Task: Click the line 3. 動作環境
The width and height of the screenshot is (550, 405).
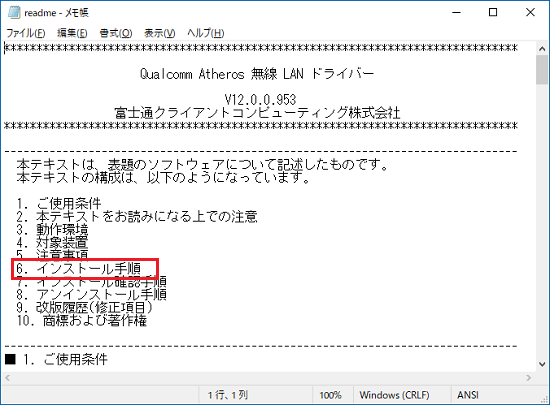Action: pyautogui.click(x=52, y=230)
